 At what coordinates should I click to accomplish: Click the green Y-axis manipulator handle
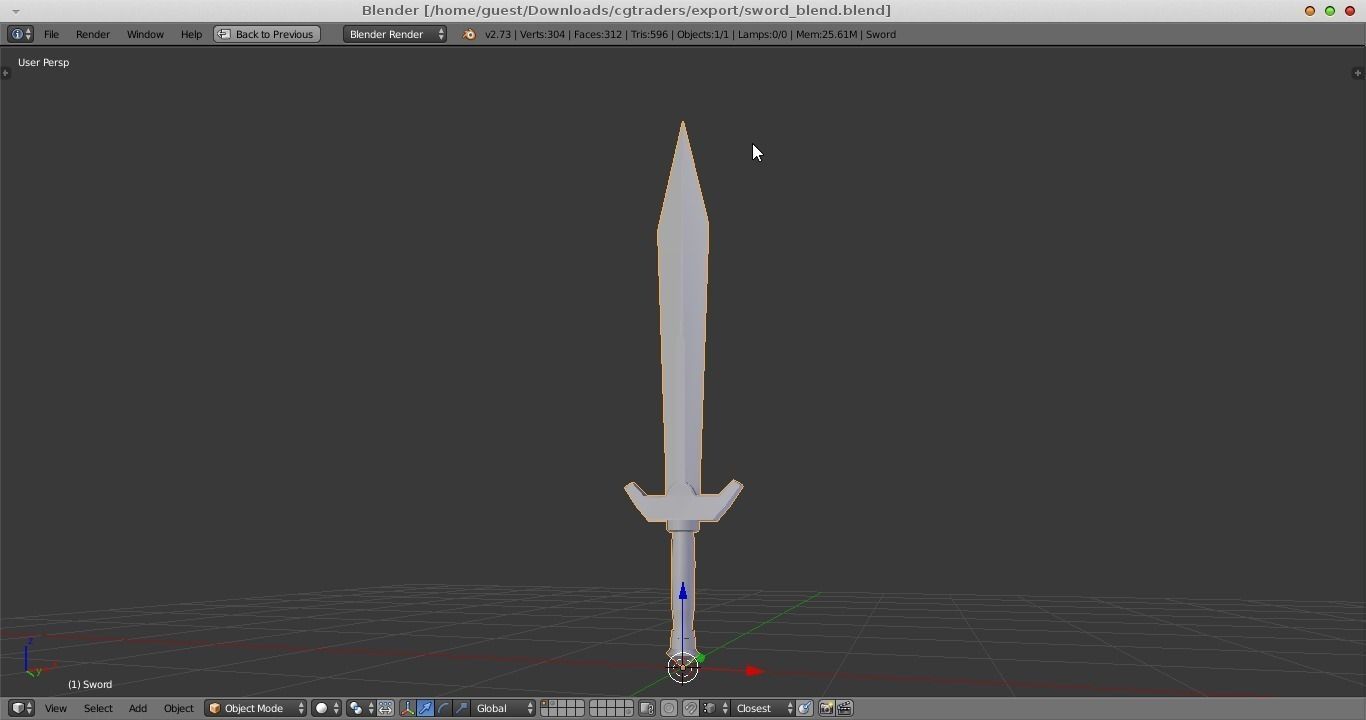point(700,658)
